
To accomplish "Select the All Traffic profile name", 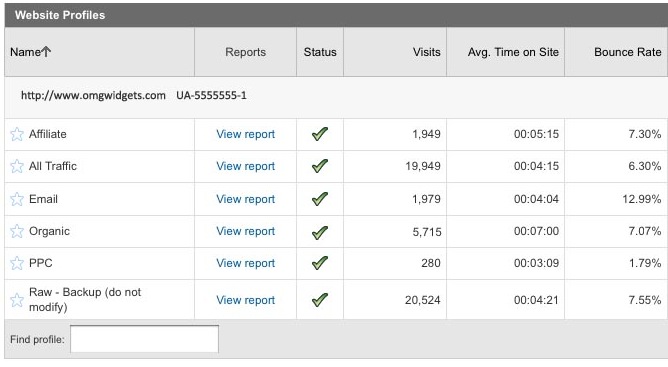I will (x=53, y=166).
